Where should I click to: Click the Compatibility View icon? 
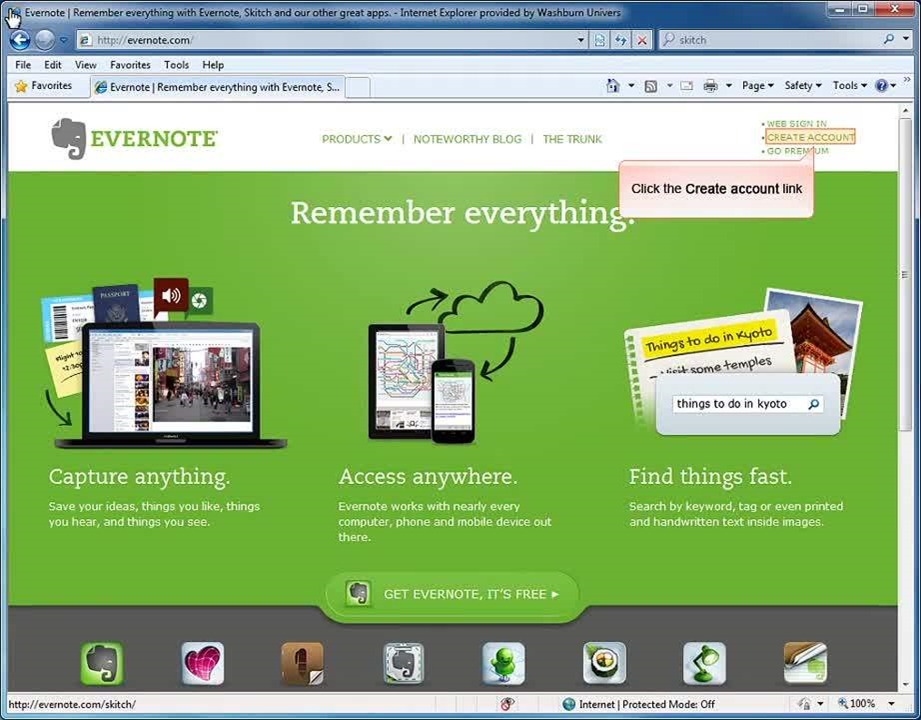pos(600,40)
